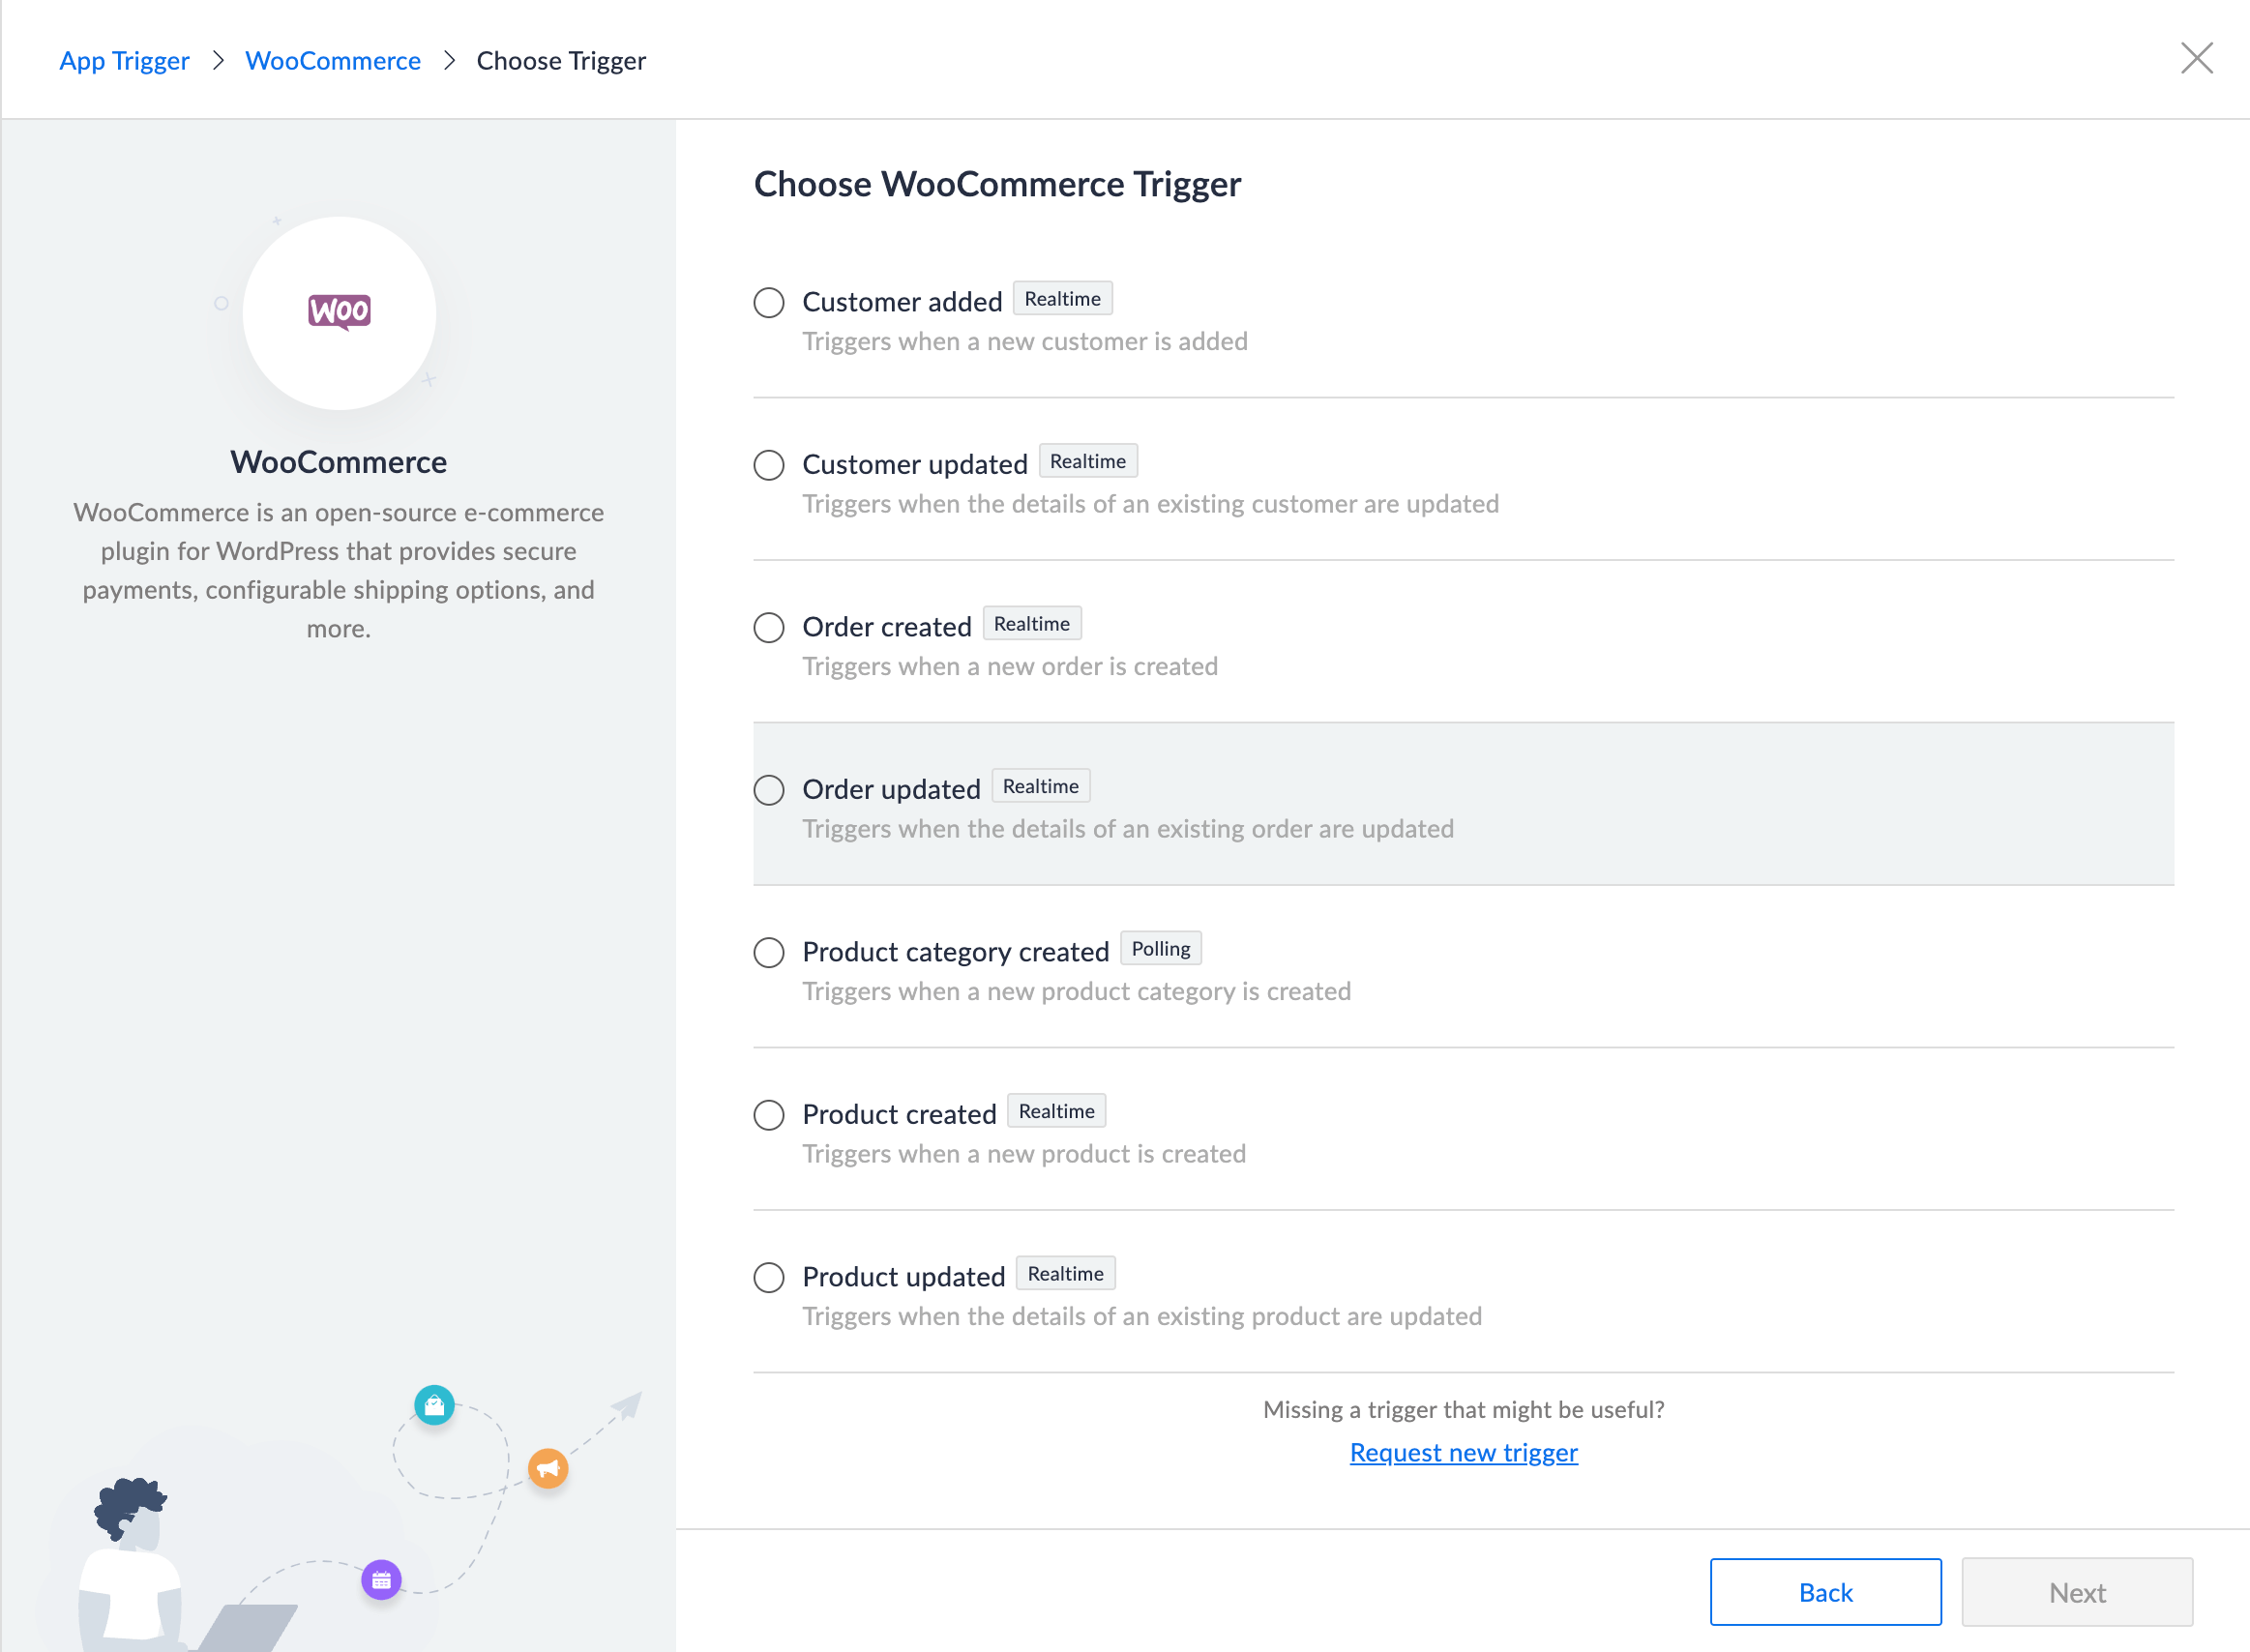This screenshot has height=1652, width=2250.
Task: Click the Polling badge on Product category
Action: 1160,948
